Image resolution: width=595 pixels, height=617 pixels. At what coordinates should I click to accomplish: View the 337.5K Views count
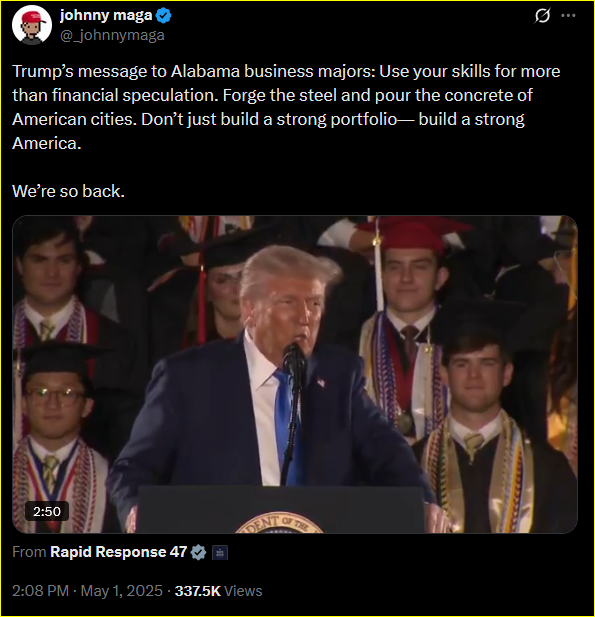[x=218, y=591]
